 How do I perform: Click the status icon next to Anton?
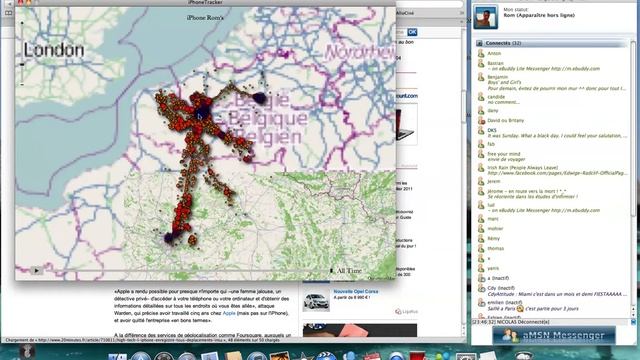click(x=481, y=53)
